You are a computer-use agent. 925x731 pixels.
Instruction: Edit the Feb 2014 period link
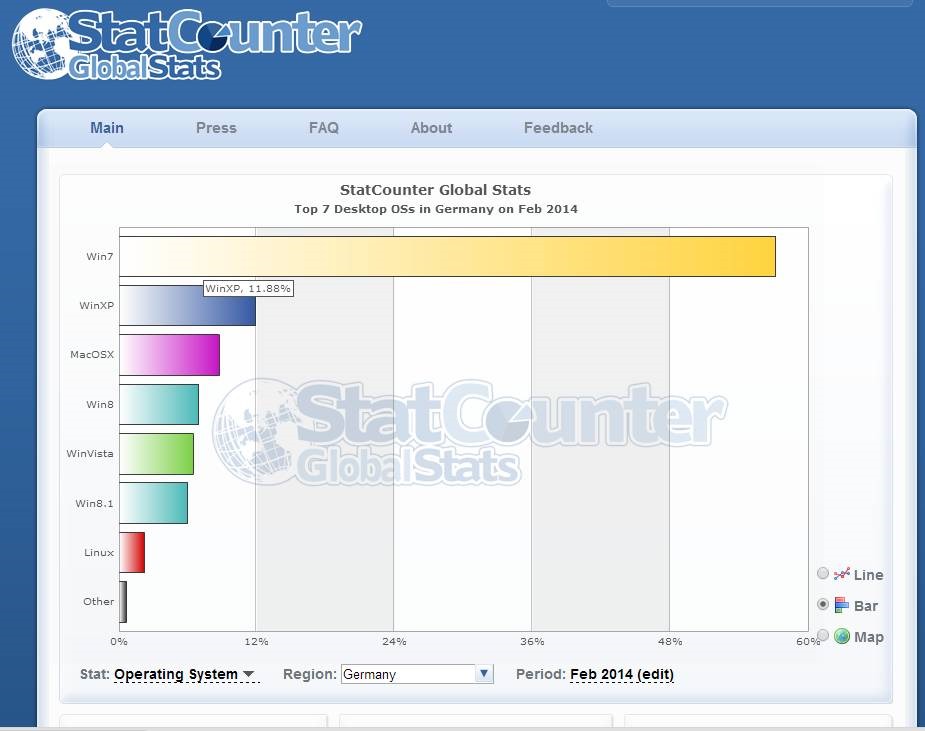[x=622, y=674]
